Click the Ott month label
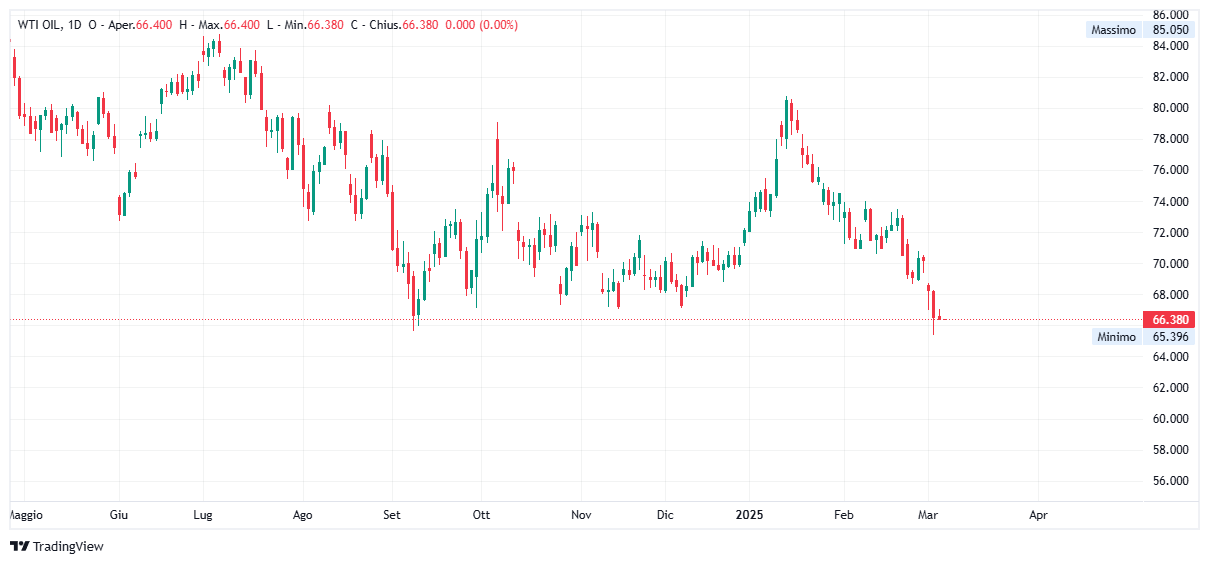 click(481, 515)
